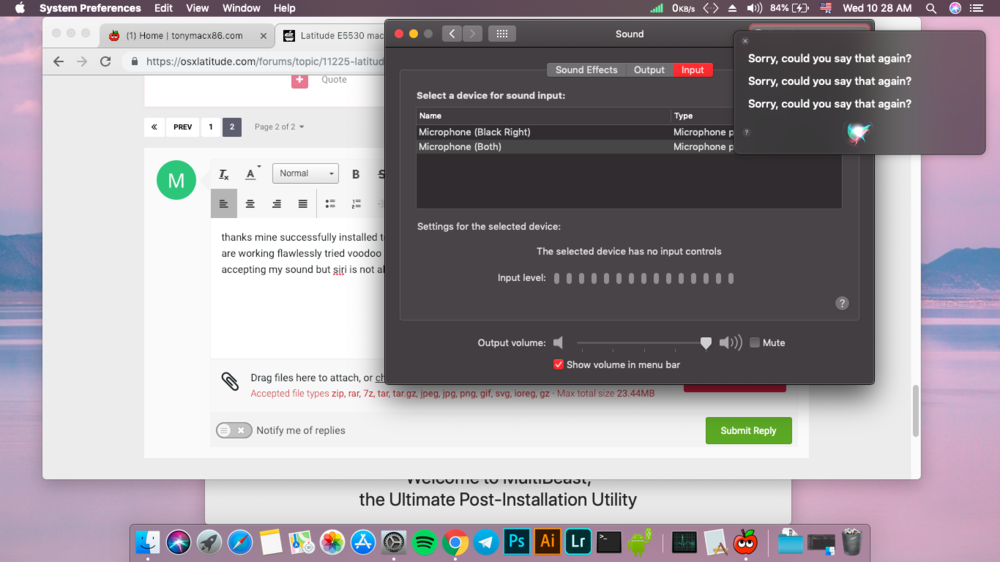The width and height of the screenshot is (1000, 562).
Task: Insert a bulleted list in editor
Action: click(330, 204)
